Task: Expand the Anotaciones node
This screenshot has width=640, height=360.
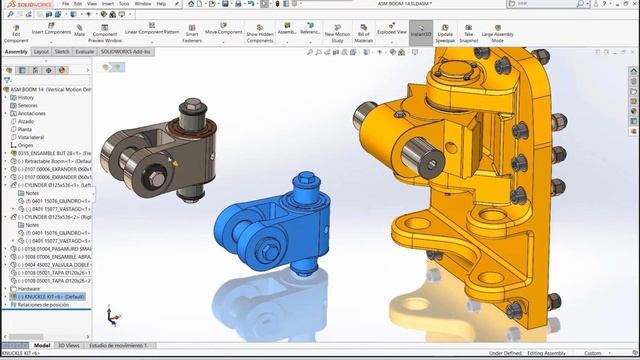Action: coord(6,113)
